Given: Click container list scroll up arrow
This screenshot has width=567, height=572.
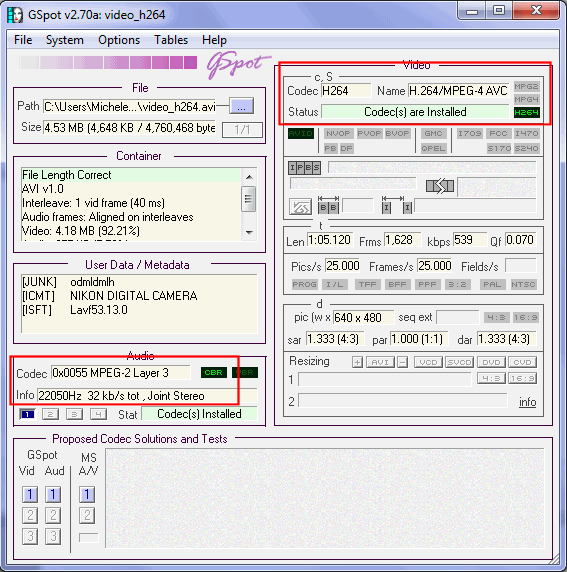Looking at the screenshot, I should (x=249, y=177).
